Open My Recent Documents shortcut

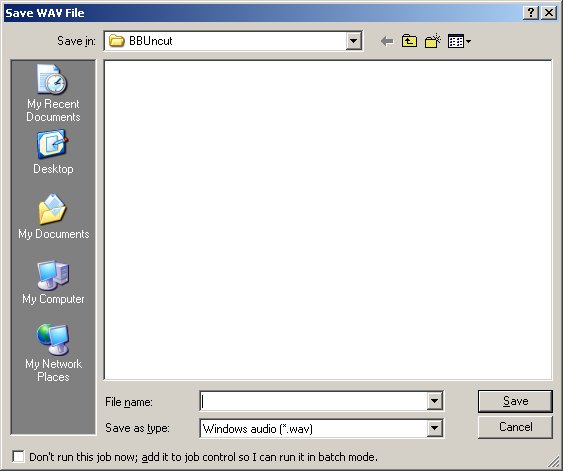point(53,93)
